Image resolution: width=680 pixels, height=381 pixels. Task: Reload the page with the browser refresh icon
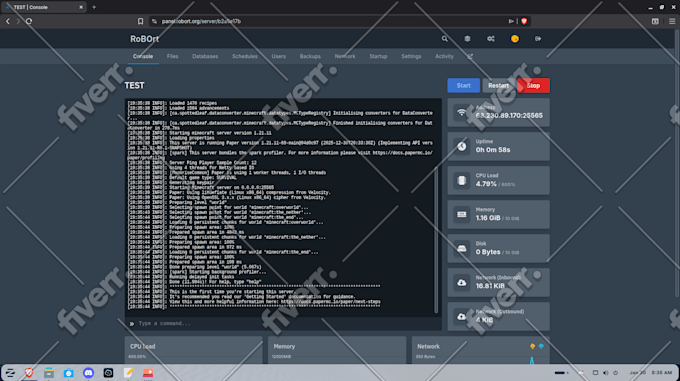tap(29, 21)
